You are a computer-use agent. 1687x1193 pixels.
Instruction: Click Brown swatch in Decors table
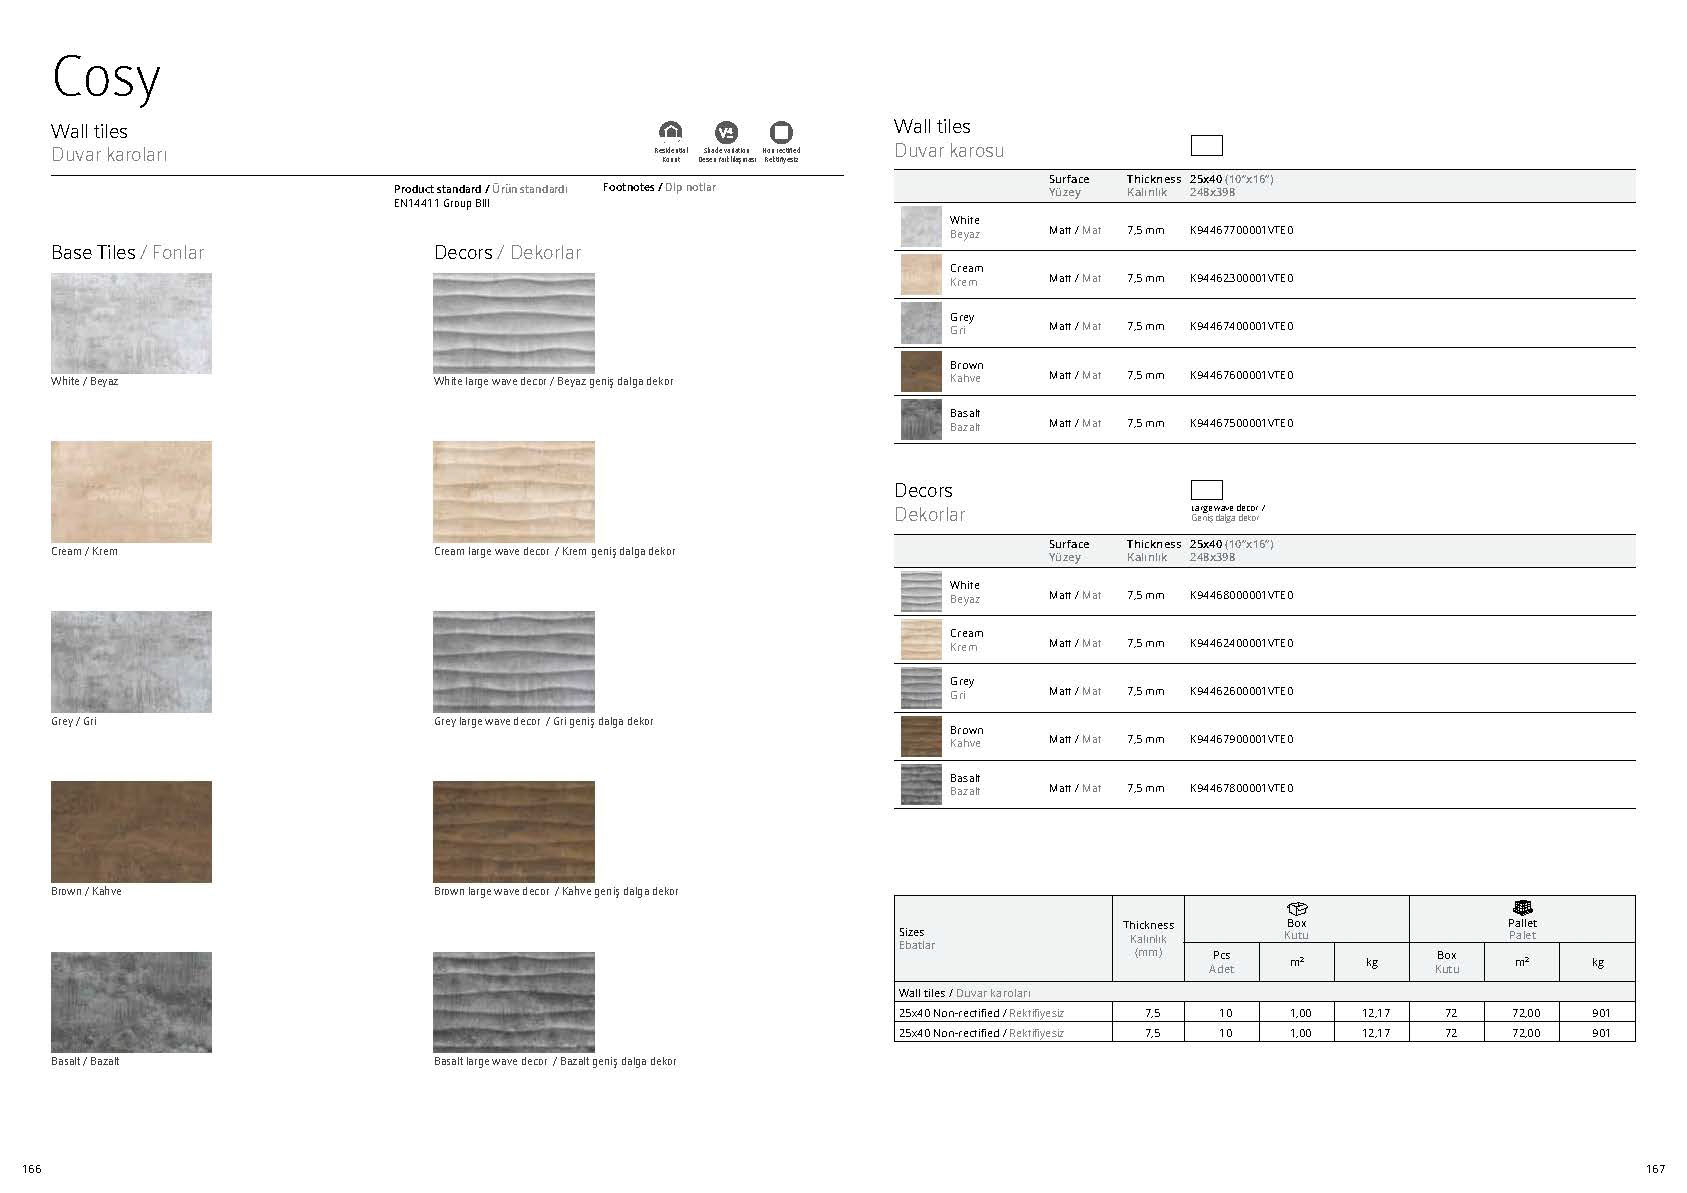[921, 737]
